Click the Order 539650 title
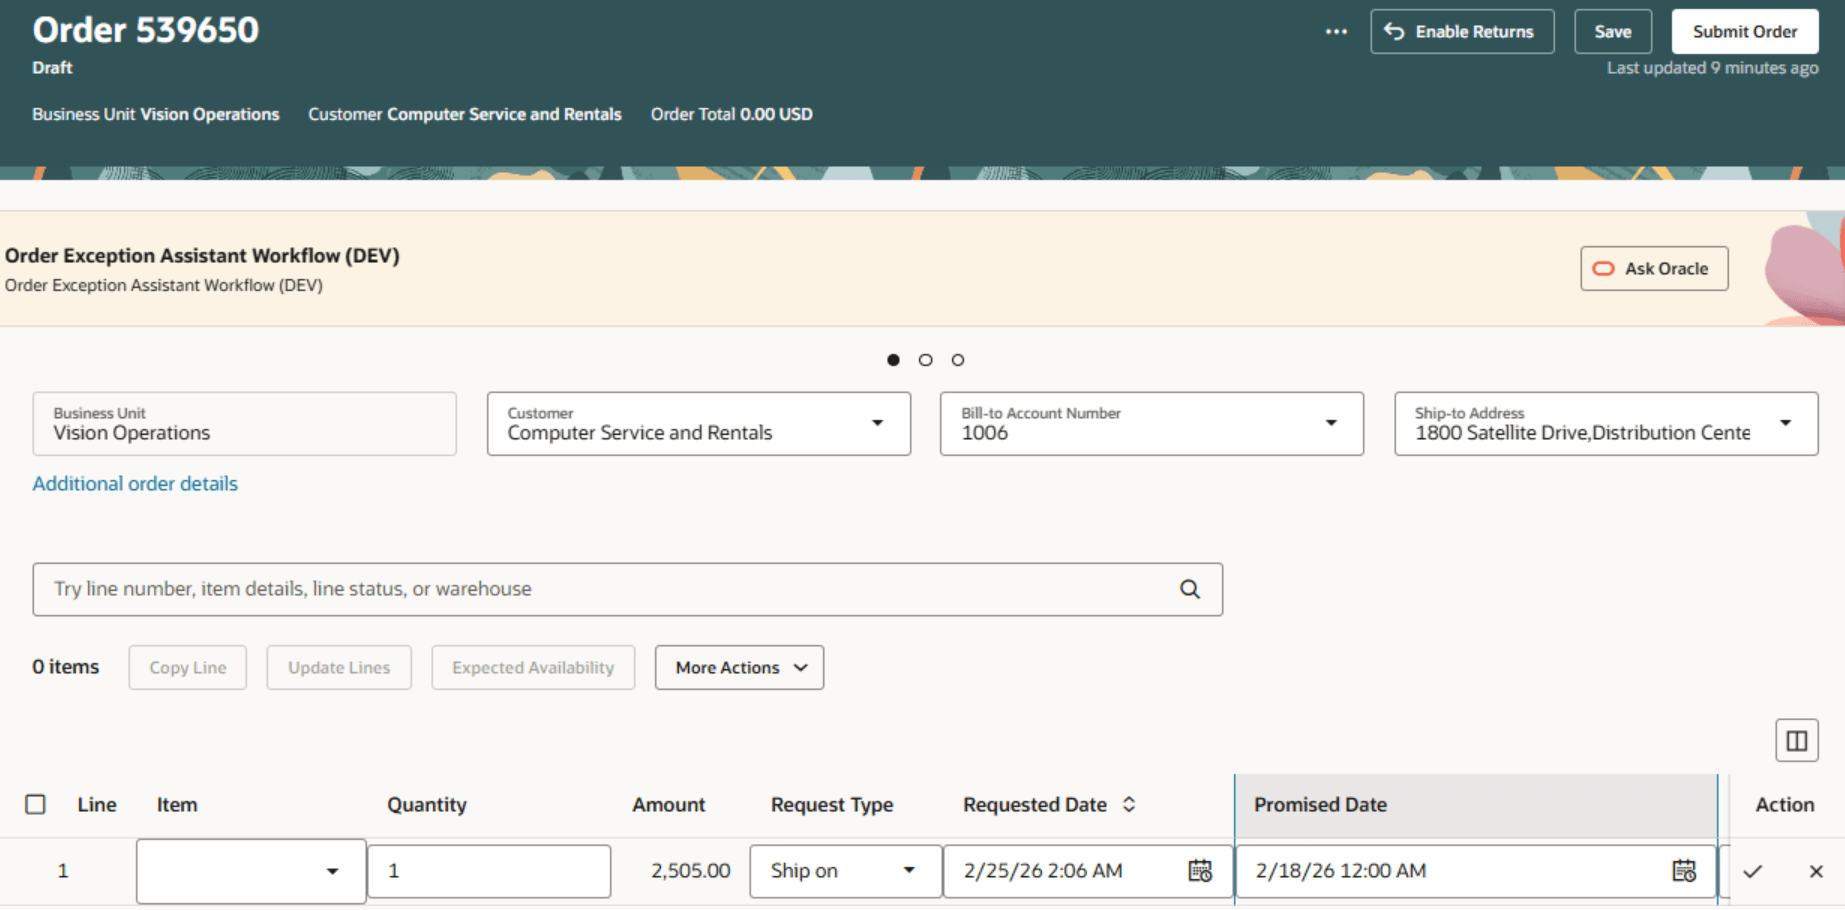The image size is (1845, 910). point(146,30)
